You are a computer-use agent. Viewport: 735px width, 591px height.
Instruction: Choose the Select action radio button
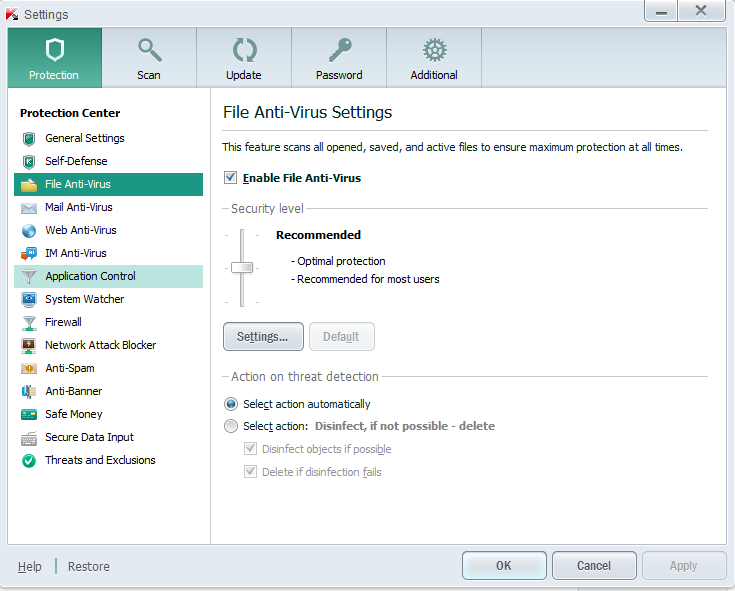pyautogui.click(x=231, y=426)
